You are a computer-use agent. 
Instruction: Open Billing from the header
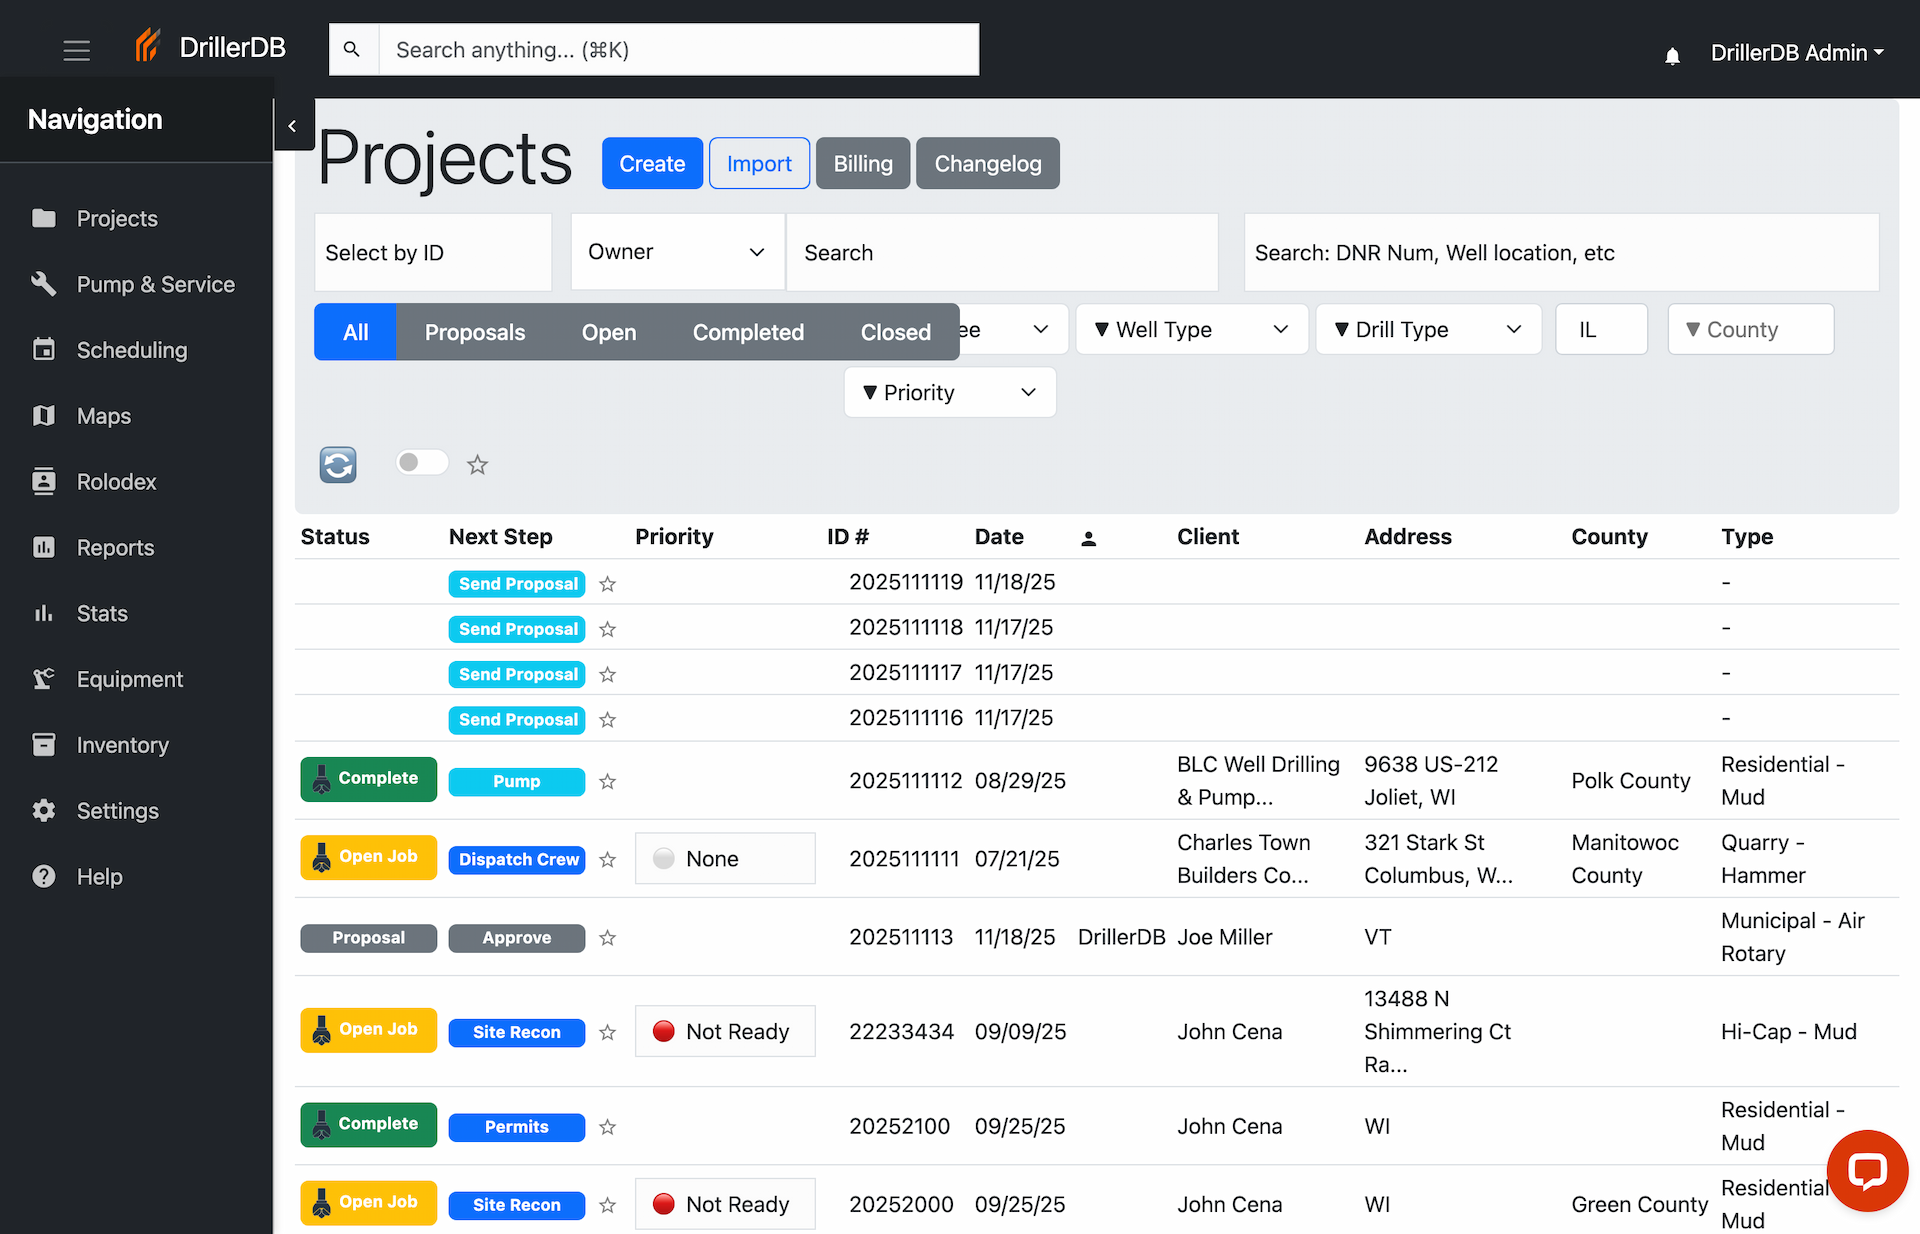862,163
